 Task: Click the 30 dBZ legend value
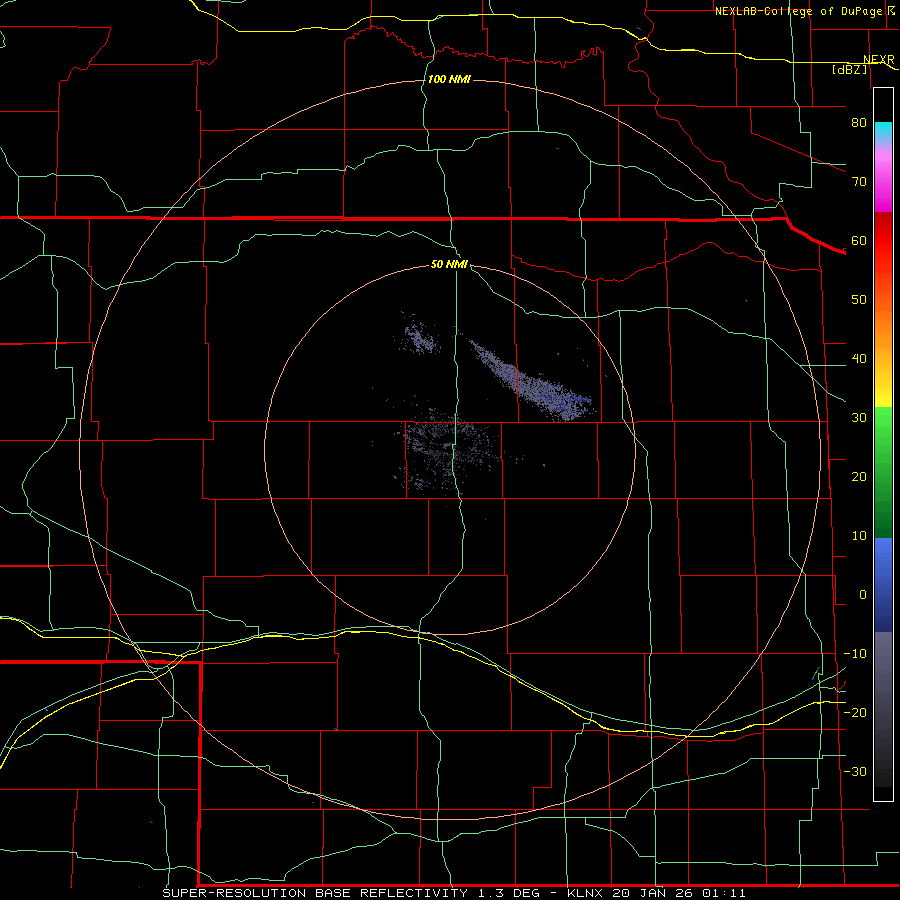pos(859,417)
